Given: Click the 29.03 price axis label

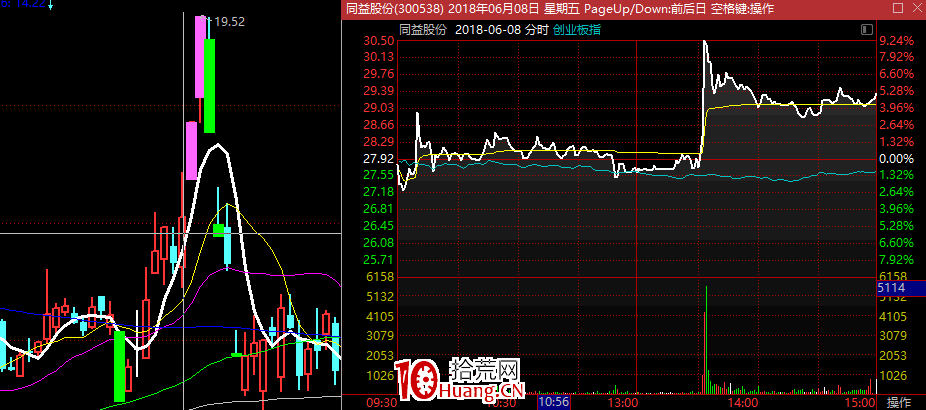Looking at the screenshot, I should (380, 108).
